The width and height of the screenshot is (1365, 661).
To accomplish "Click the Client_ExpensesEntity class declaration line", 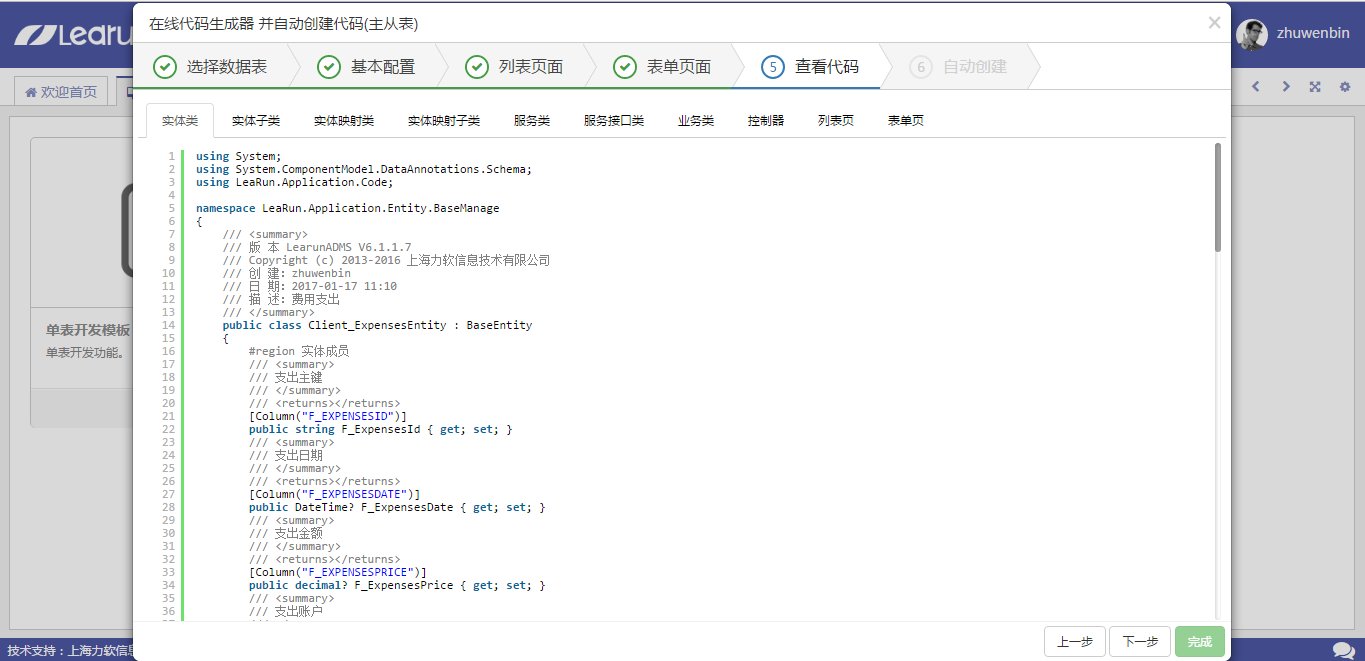I will [x=378, y=325].
